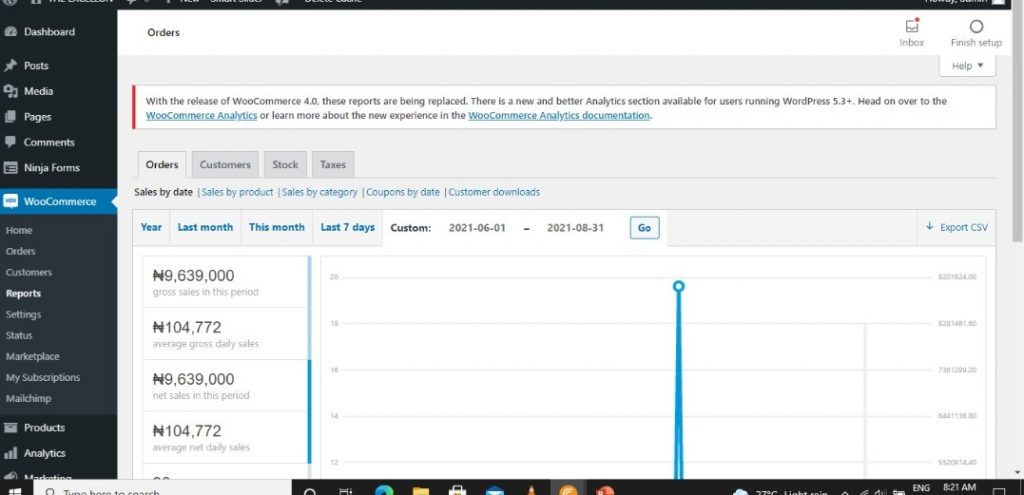This screenshot has height=495, width=1024.
Task: Click the Comments bubble icon
Action: pos(10,142)
